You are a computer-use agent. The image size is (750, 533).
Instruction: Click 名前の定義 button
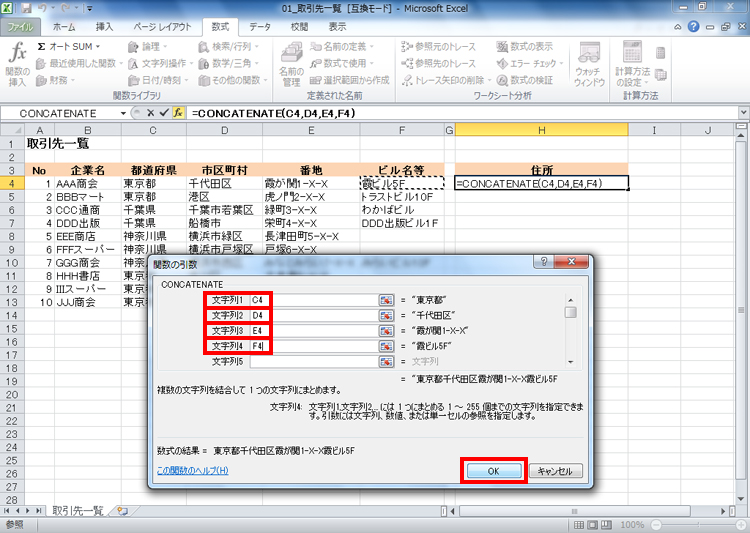click(341, 46)
